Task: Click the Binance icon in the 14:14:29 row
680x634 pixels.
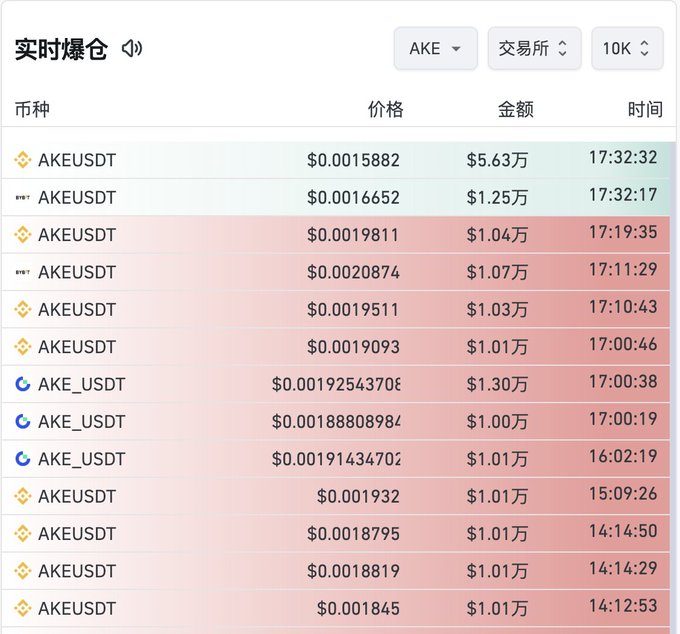Action: (x=23, y=571)
